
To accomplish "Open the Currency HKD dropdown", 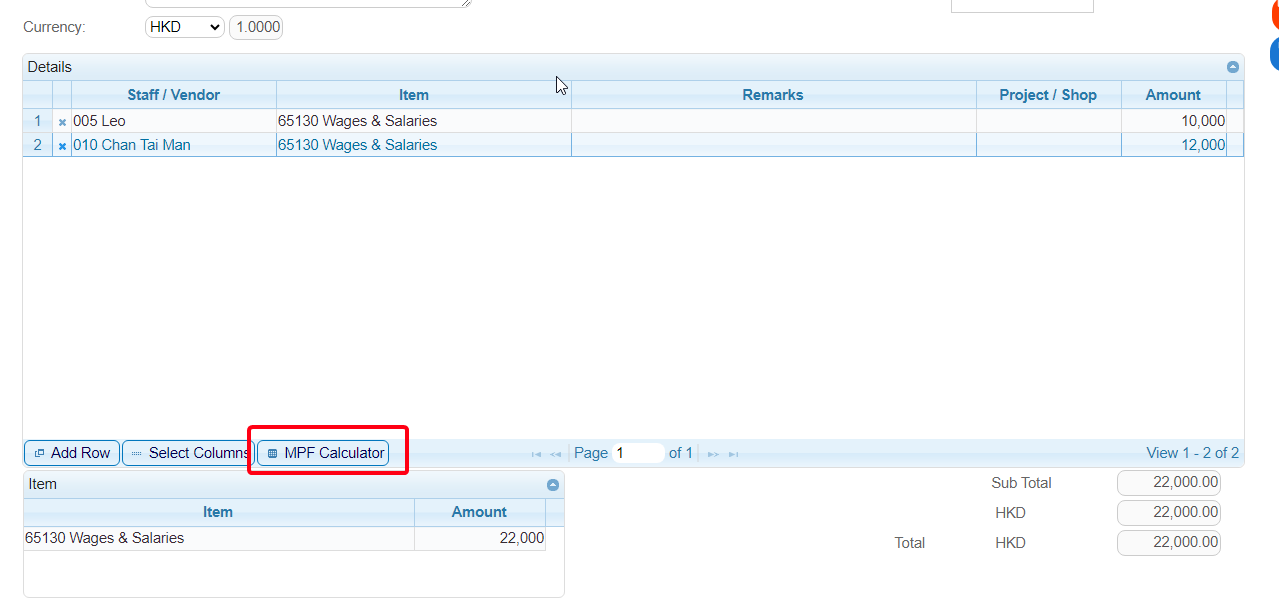I will pos(184,27).
